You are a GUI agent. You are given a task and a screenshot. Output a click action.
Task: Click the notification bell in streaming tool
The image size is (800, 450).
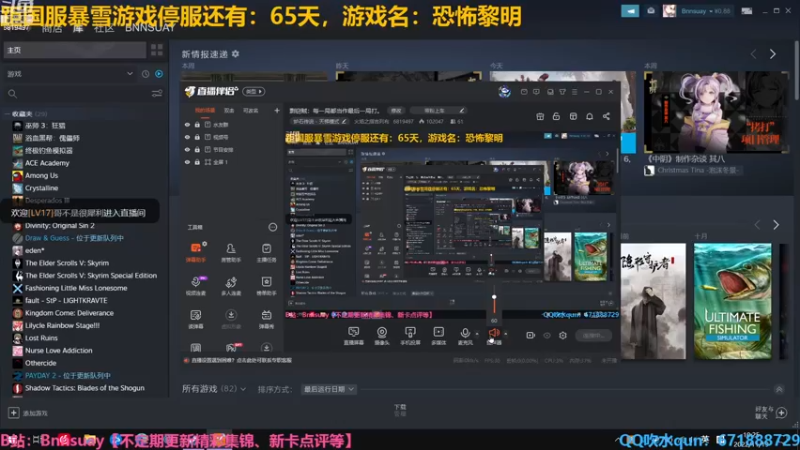[x=589, y=116]
